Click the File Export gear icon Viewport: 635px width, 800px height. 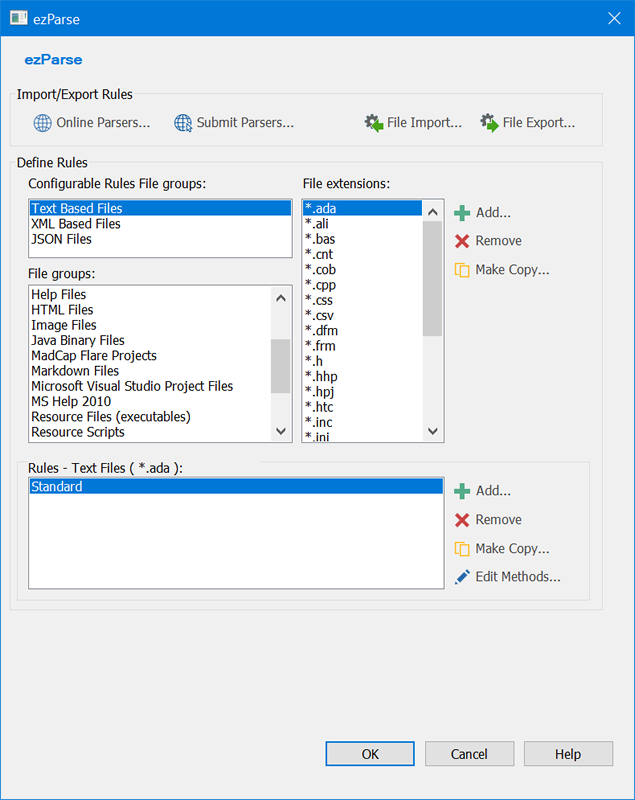click(489, 123)
